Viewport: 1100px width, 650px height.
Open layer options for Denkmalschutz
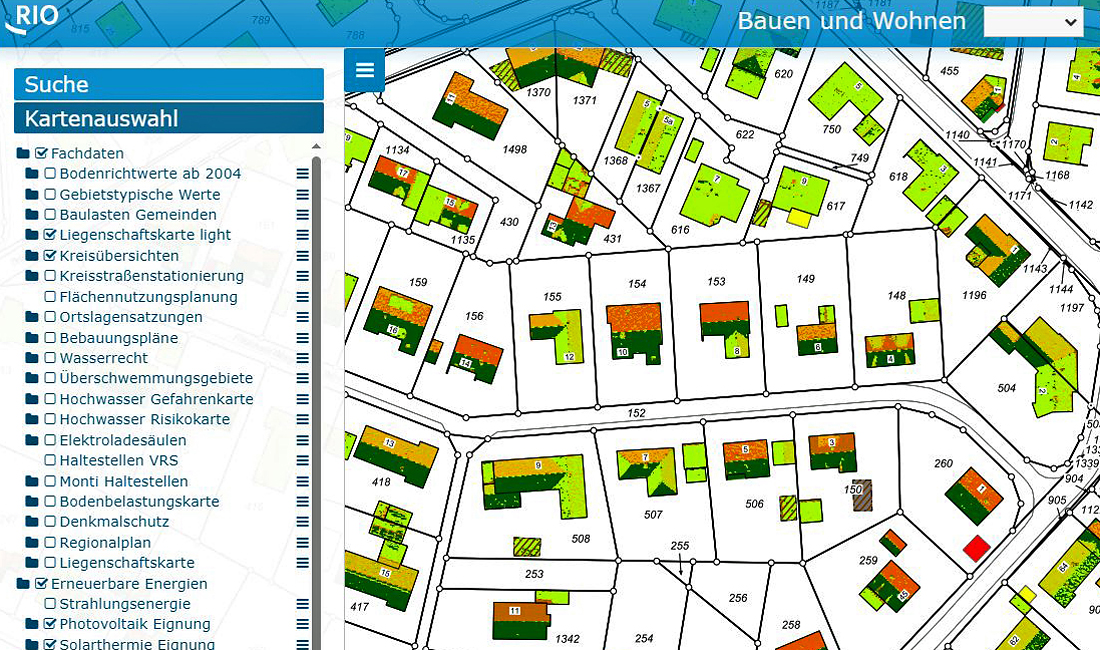point(302,522)
